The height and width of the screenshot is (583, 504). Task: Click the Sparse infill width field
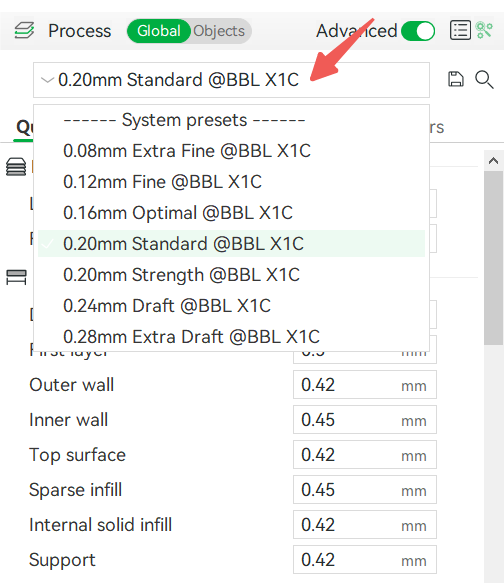click(365, 490)
